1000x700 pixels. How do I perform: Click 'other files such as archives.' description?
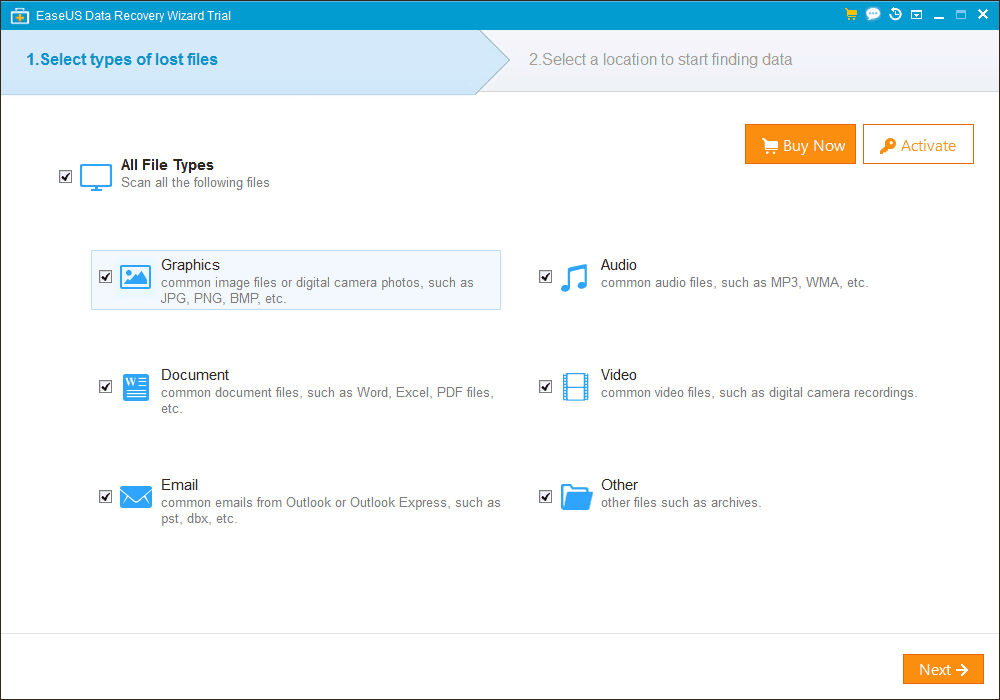[681, 503]
